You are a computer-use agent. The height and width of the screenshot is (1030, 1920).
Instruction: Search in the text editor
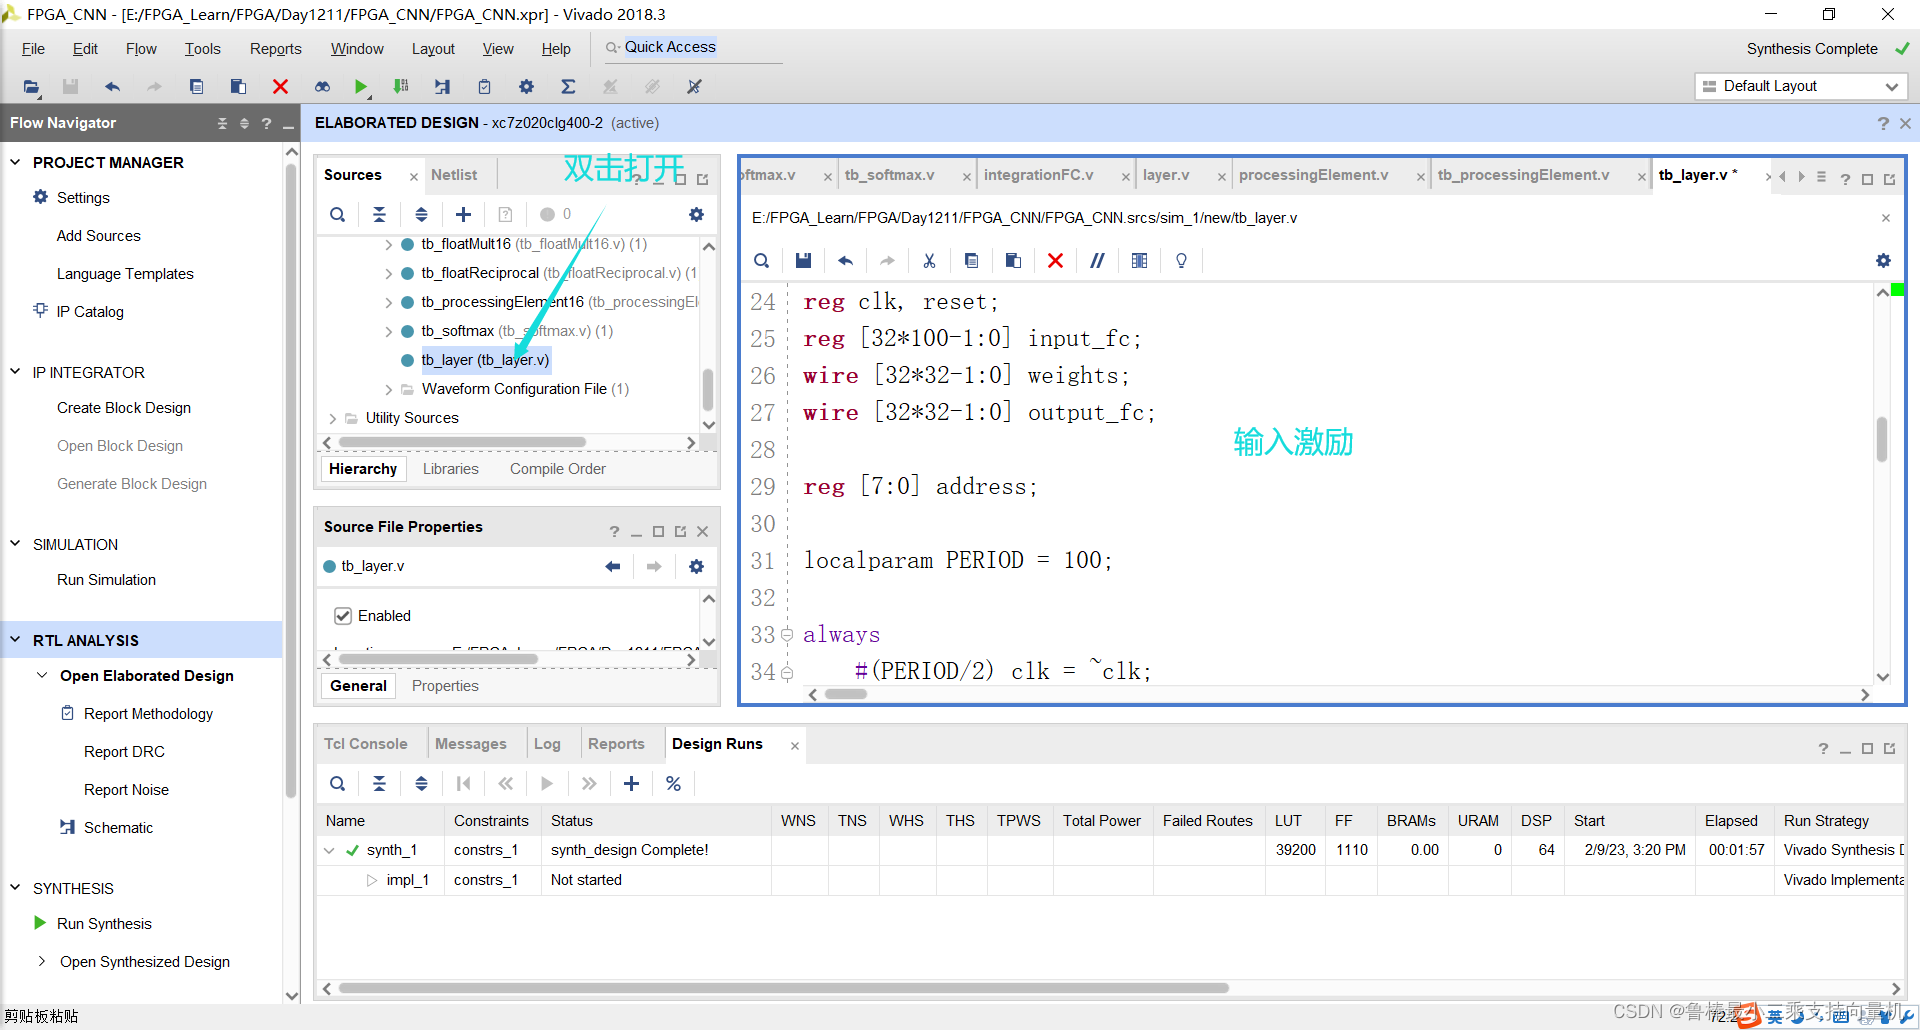point(761,261)
